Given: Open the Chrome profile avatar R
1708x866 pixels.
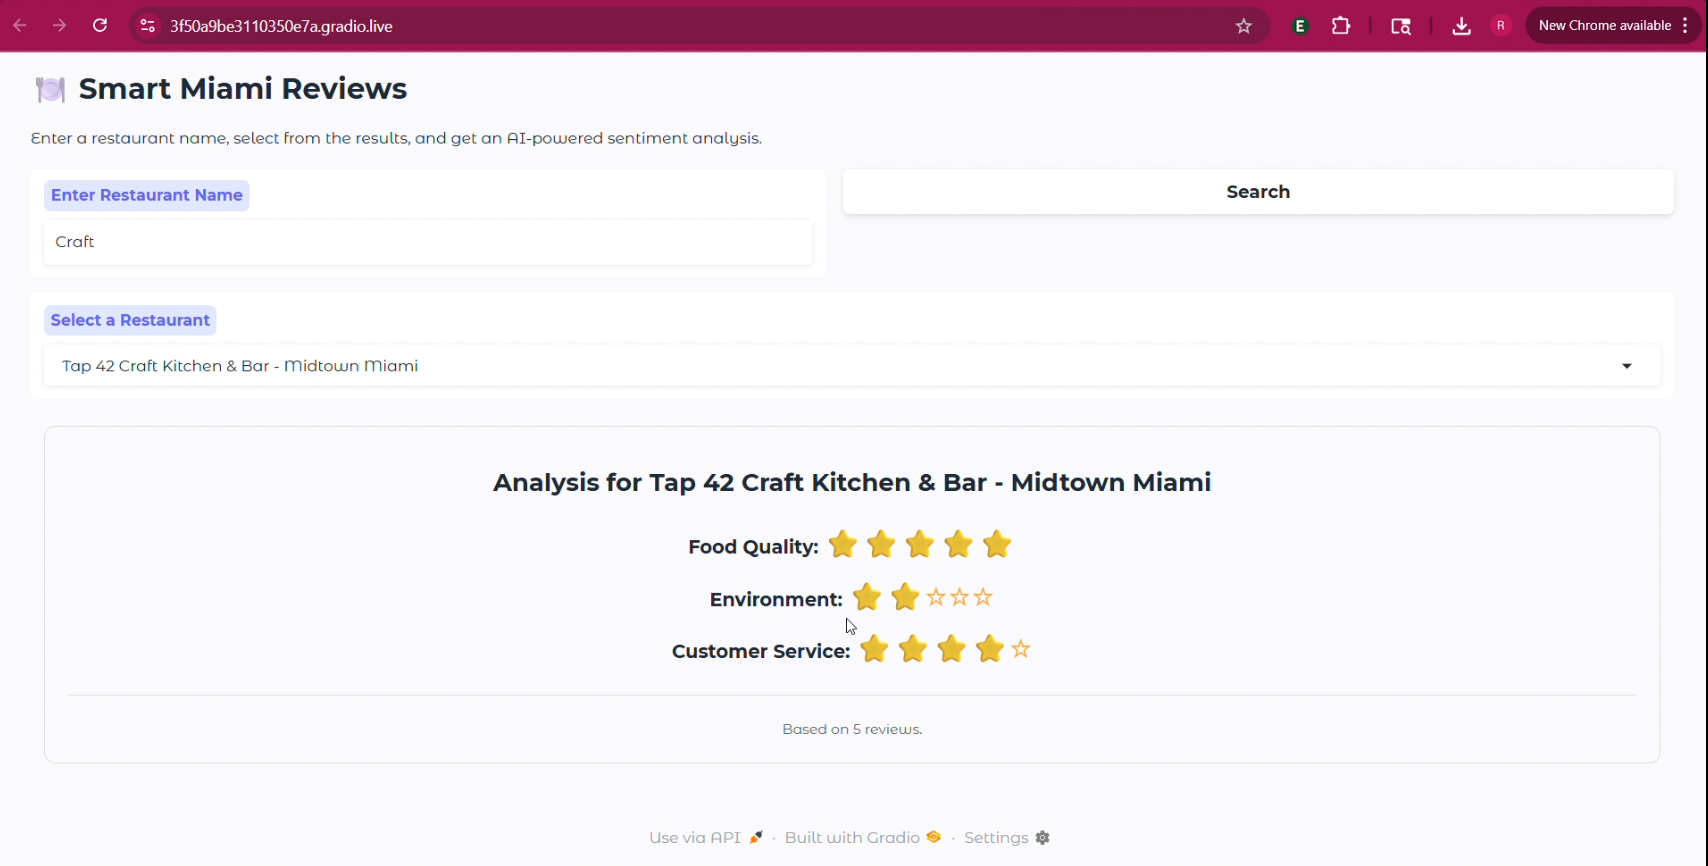Looking at the screenshot, I should point(1501,26).
